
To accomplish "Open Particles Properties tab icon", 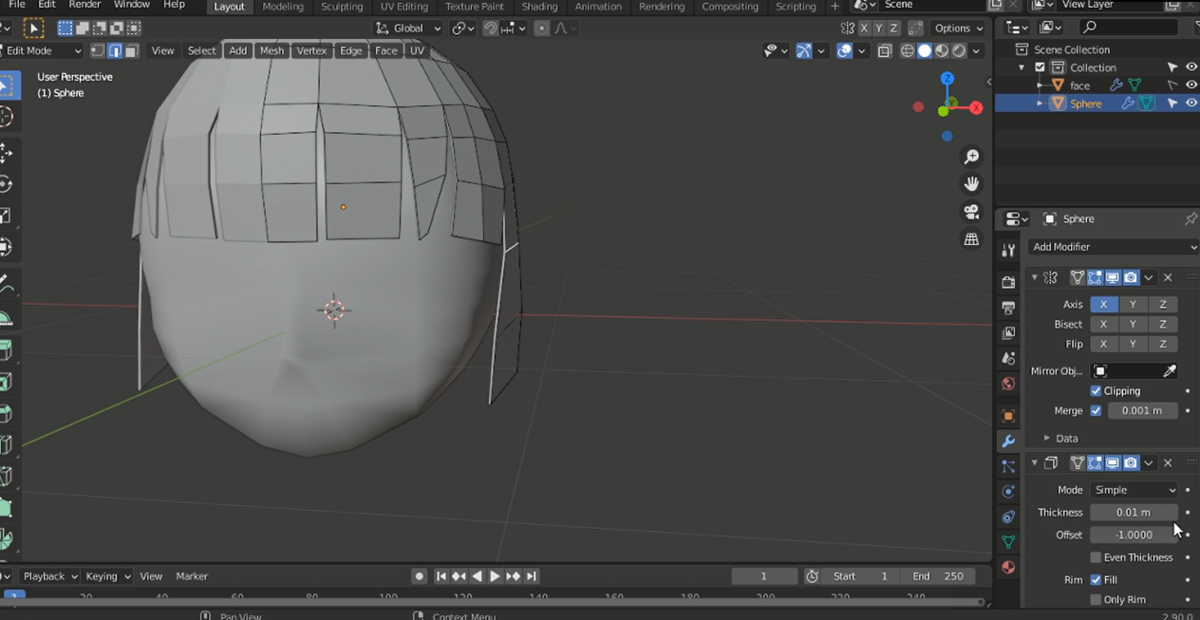I will [1008, 466].
